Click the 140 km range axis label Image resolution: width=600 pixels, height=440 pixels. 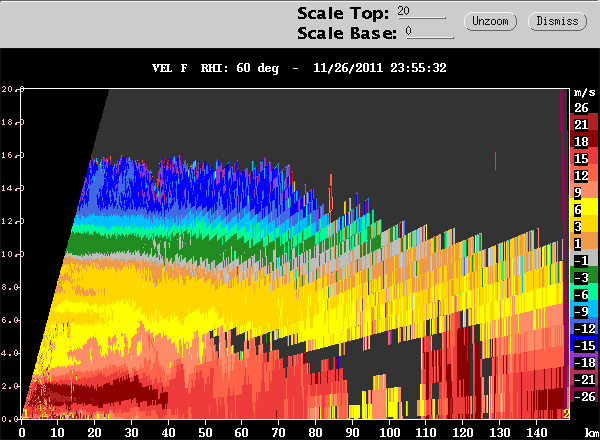[536, 432]
